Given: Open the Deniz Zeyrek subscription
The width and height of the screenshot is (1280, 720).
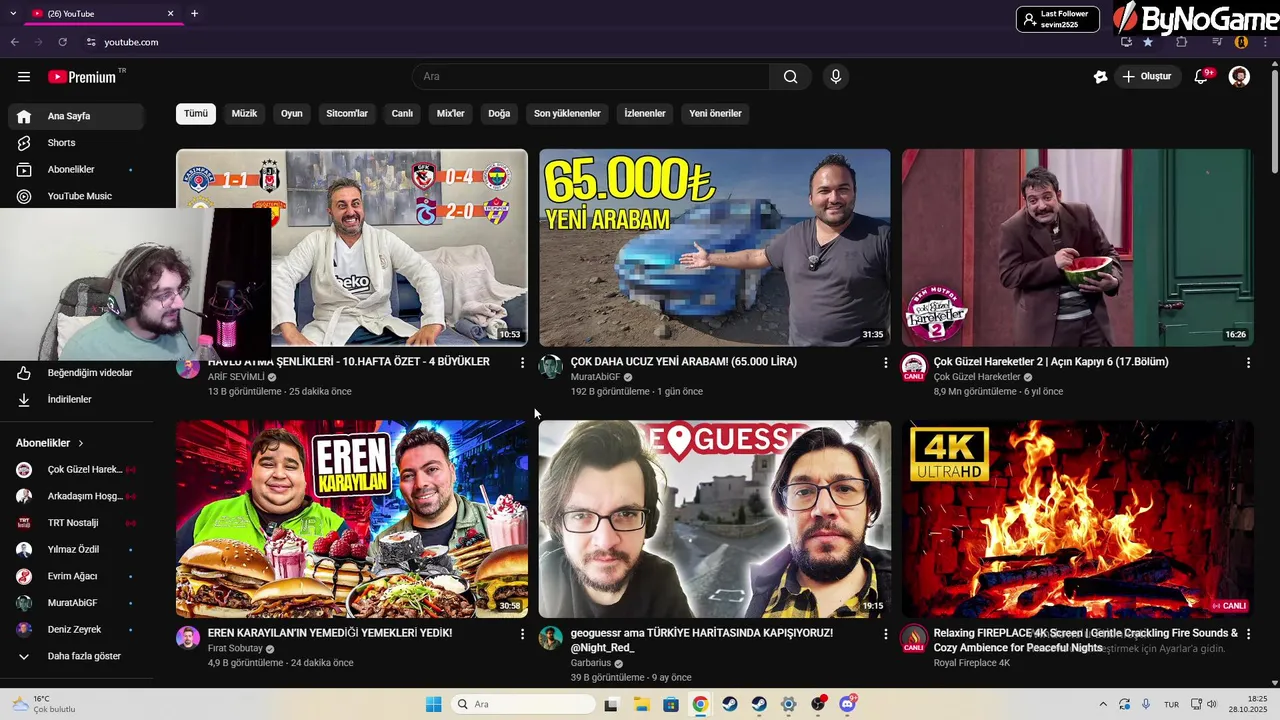Looking at the screenshot, I should click(76, 630).
